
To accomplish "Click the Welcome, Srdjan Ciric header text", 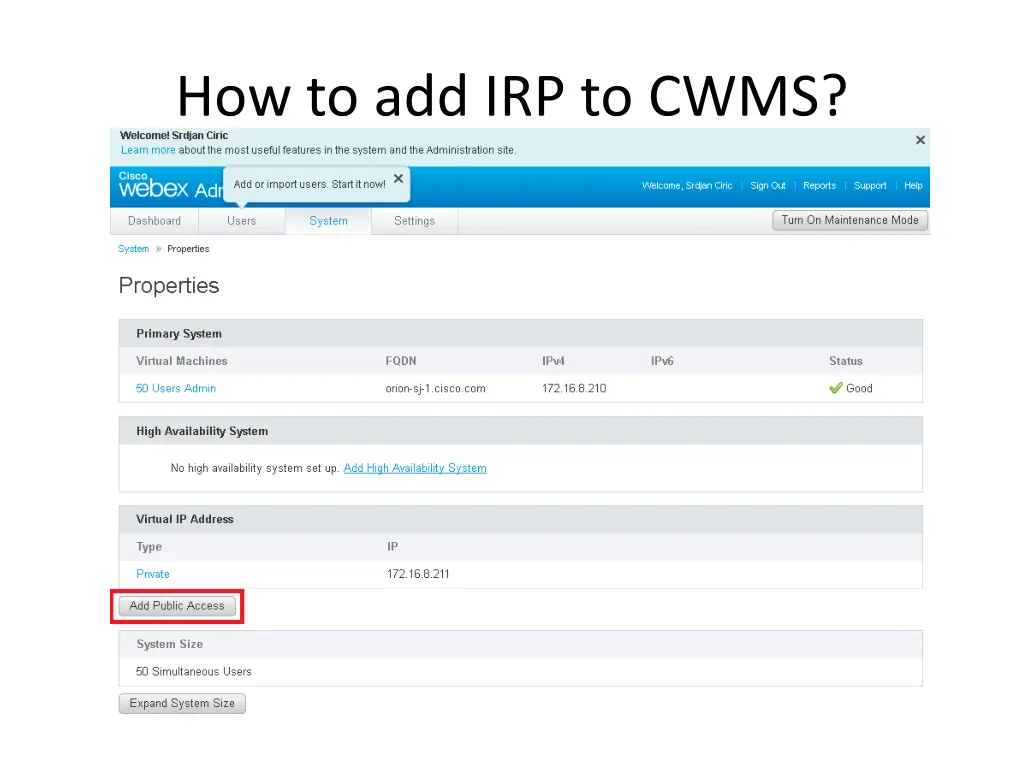I will [687, 185].
